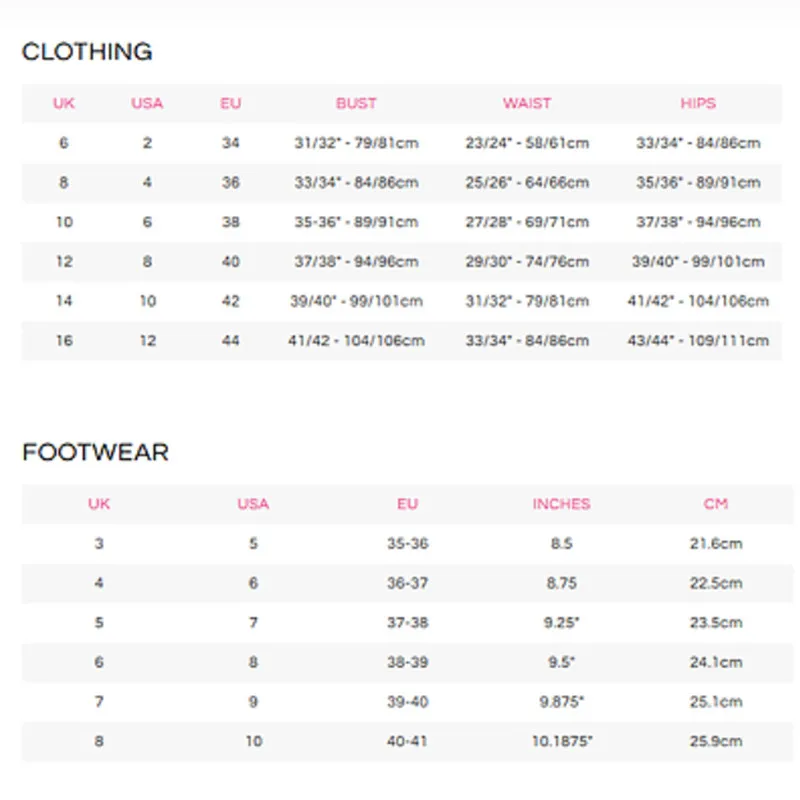The height and width of the screenshot is (800, 800).
Task: Select the BUST column header
Action: [x=356, y=103]
